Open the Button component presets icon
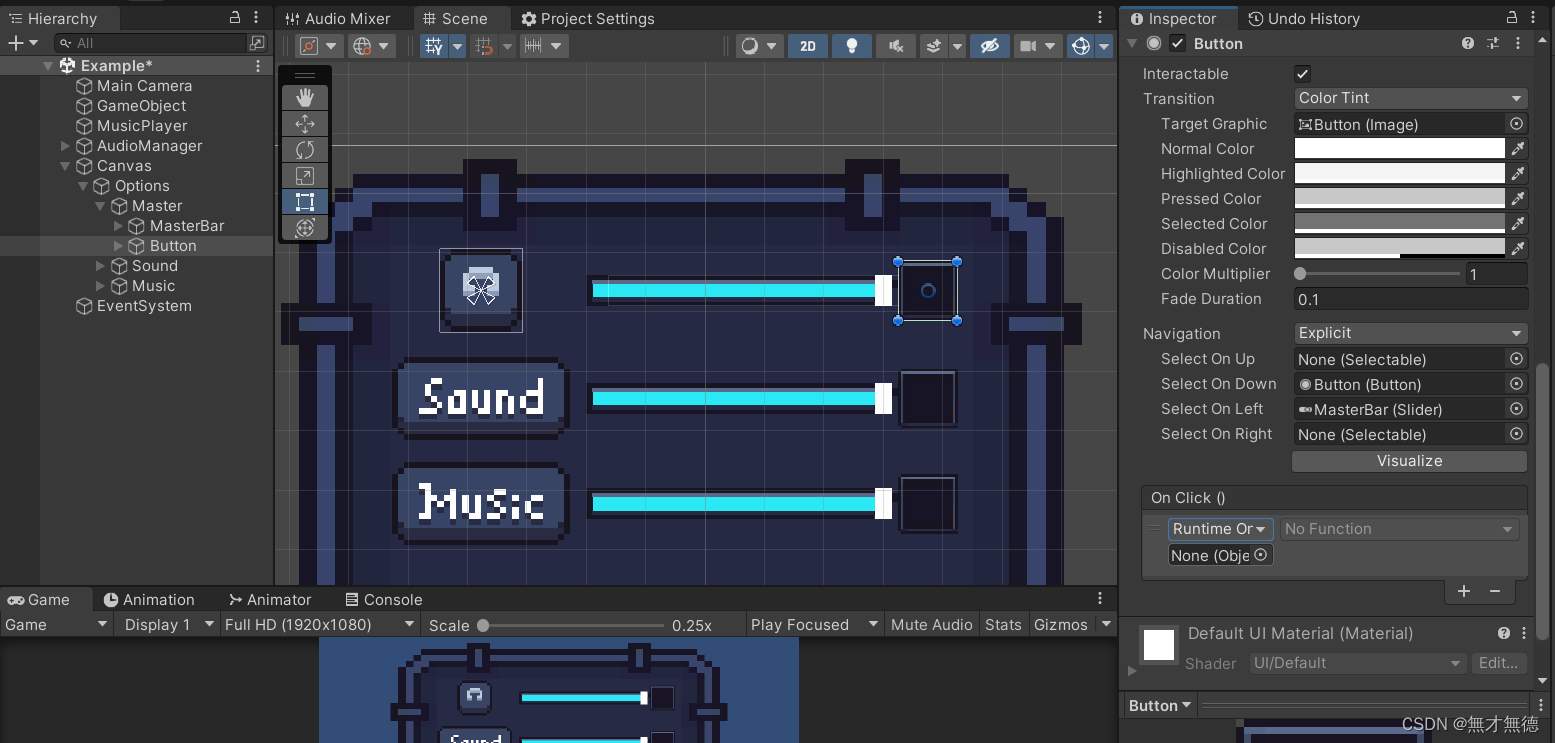 (x=1493, y=43)
